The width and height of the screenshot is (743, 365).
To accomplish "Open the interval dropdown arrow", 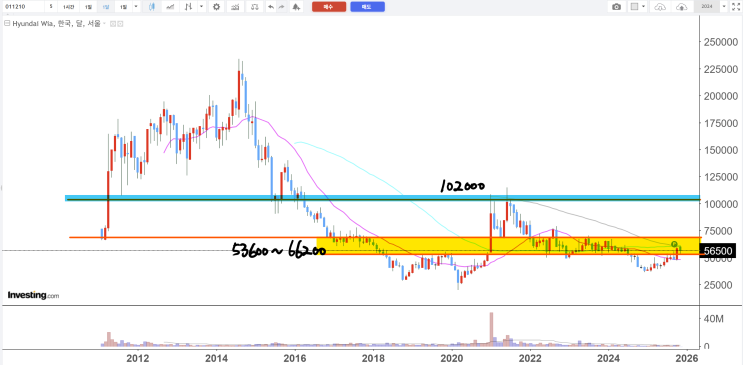I will [x=136, y=7].
